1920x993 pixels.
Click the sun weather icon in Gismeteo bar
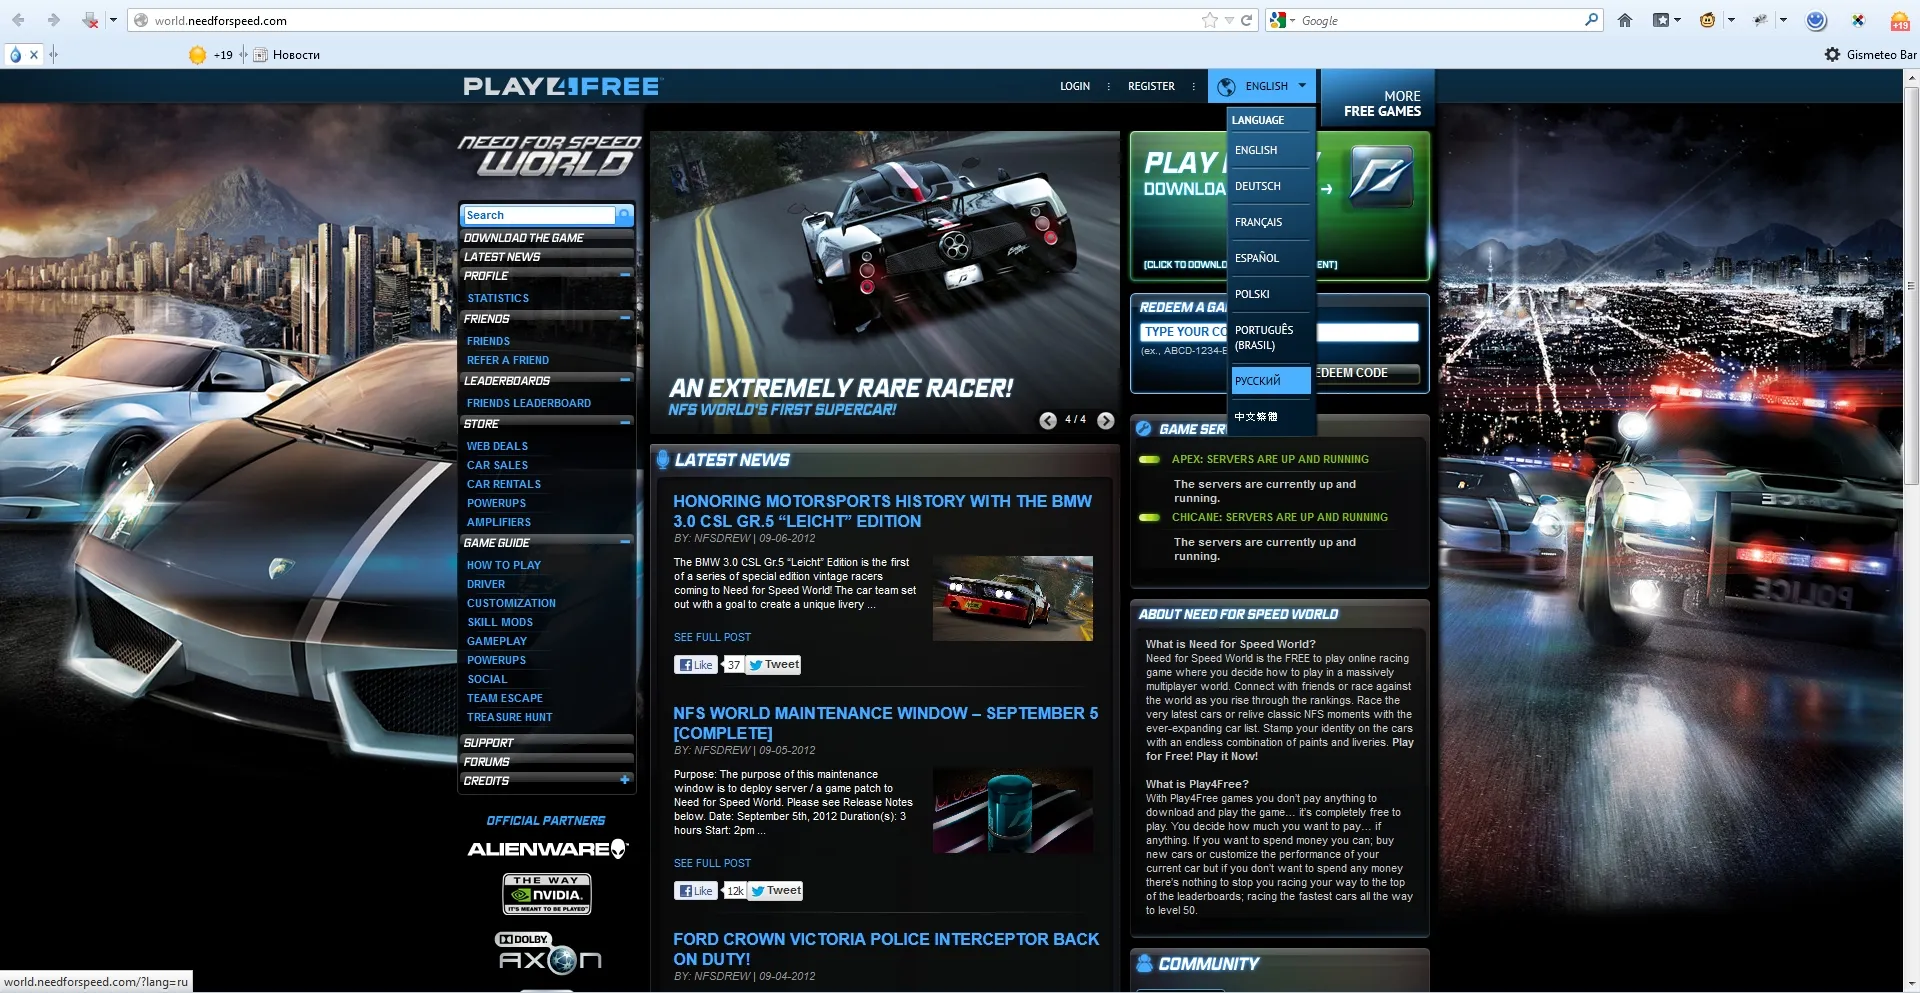(198, 55)
